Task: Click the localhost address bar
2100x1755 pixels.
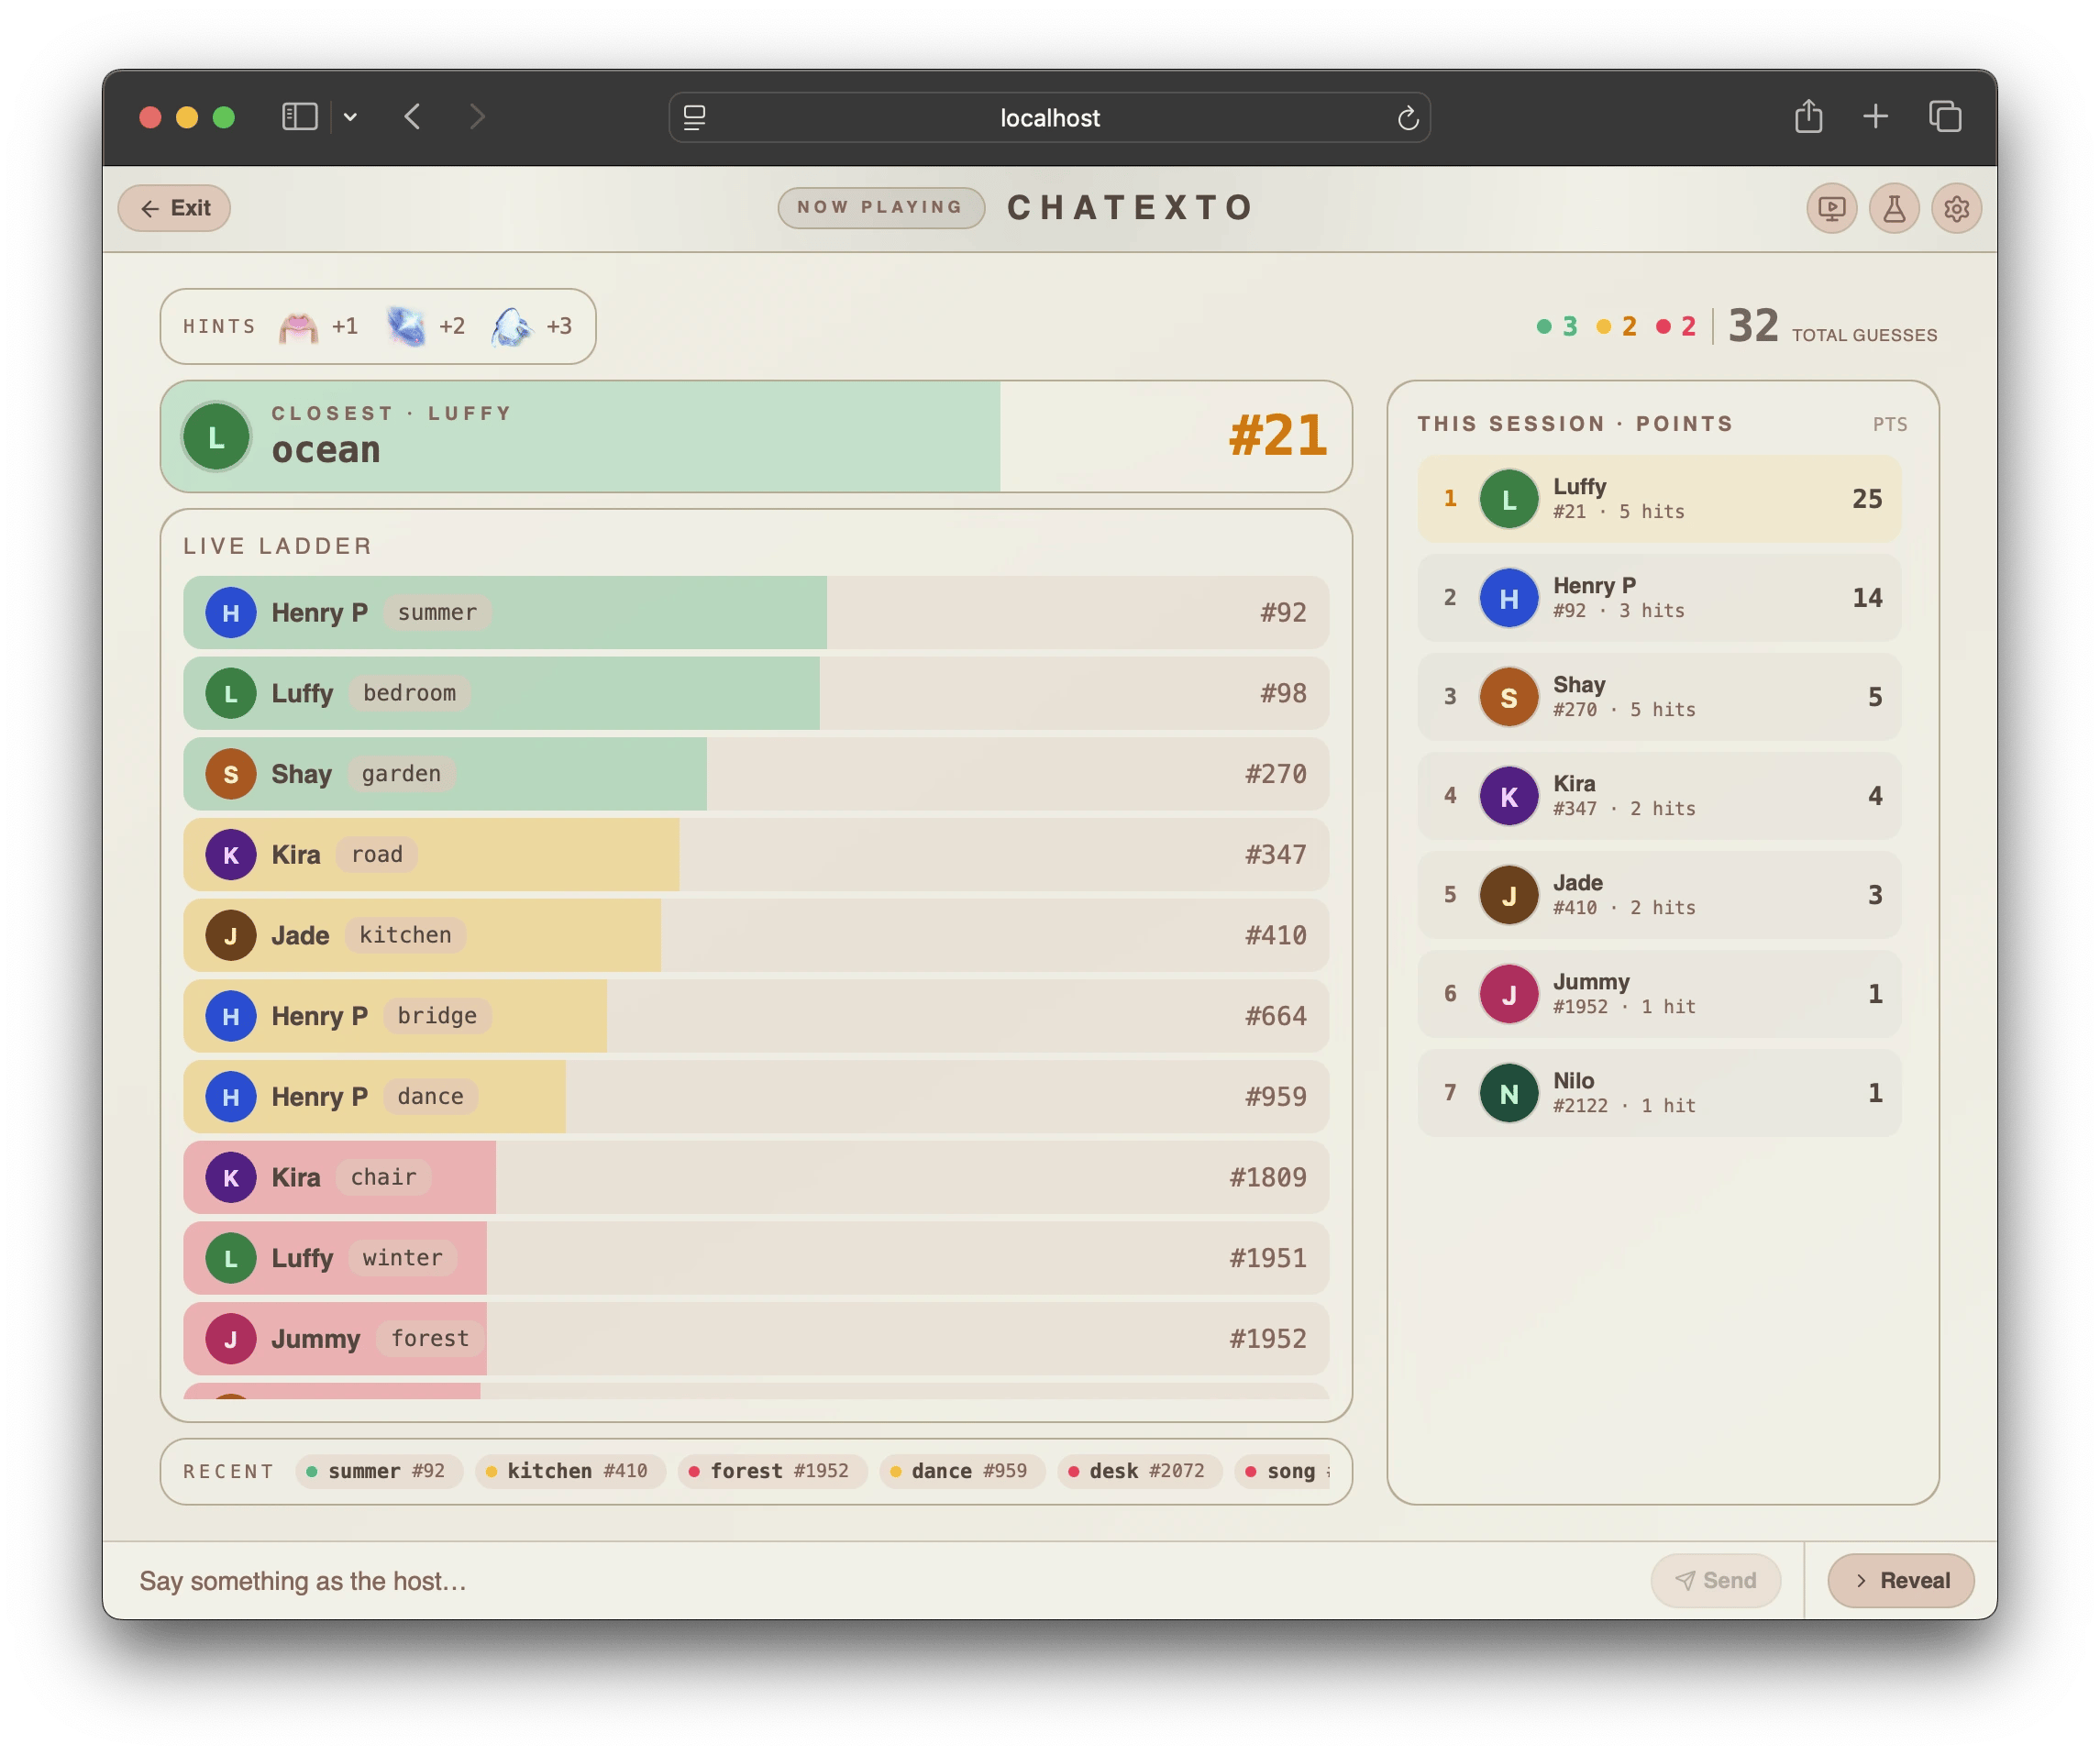Action: 1049,118
